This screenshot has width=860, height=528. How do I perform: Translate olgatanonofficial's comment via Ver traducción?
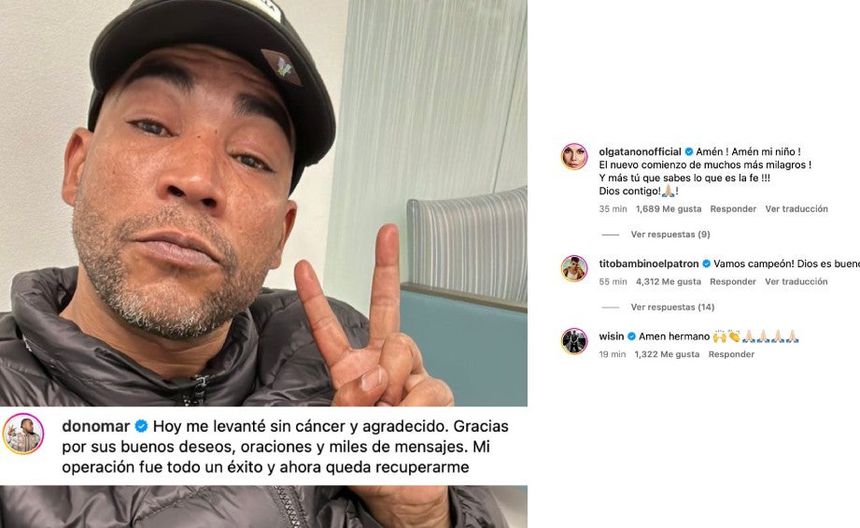[796, 209]
